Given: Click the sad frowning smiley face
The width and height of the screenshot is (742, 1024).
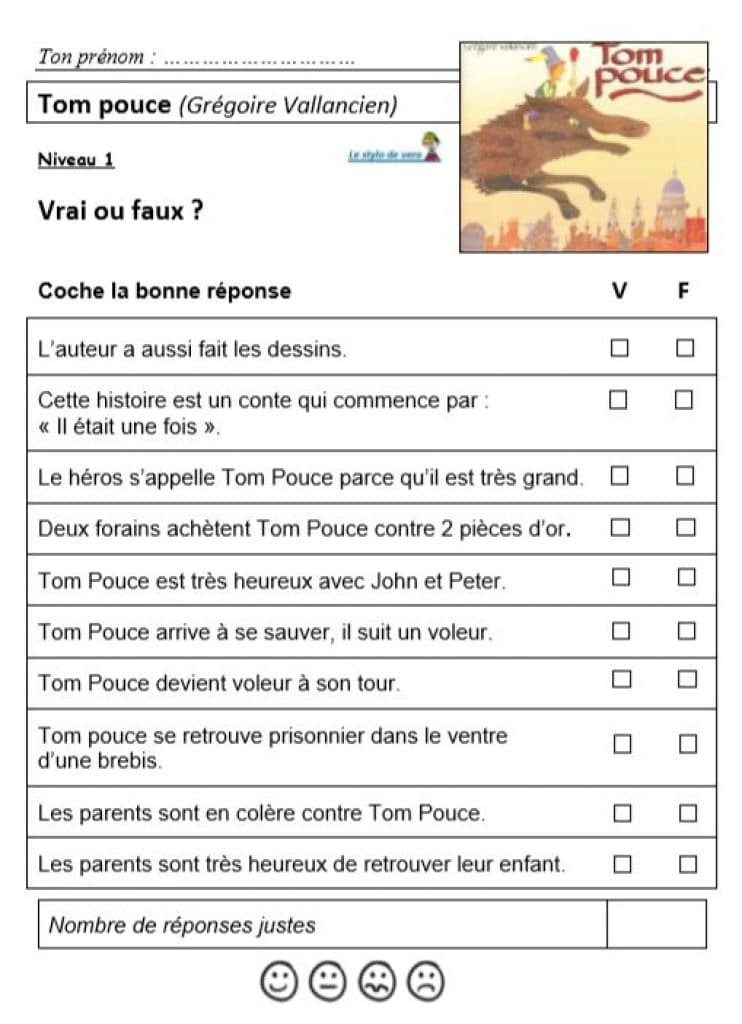Looking at the screenshot, I should point(424,981).
